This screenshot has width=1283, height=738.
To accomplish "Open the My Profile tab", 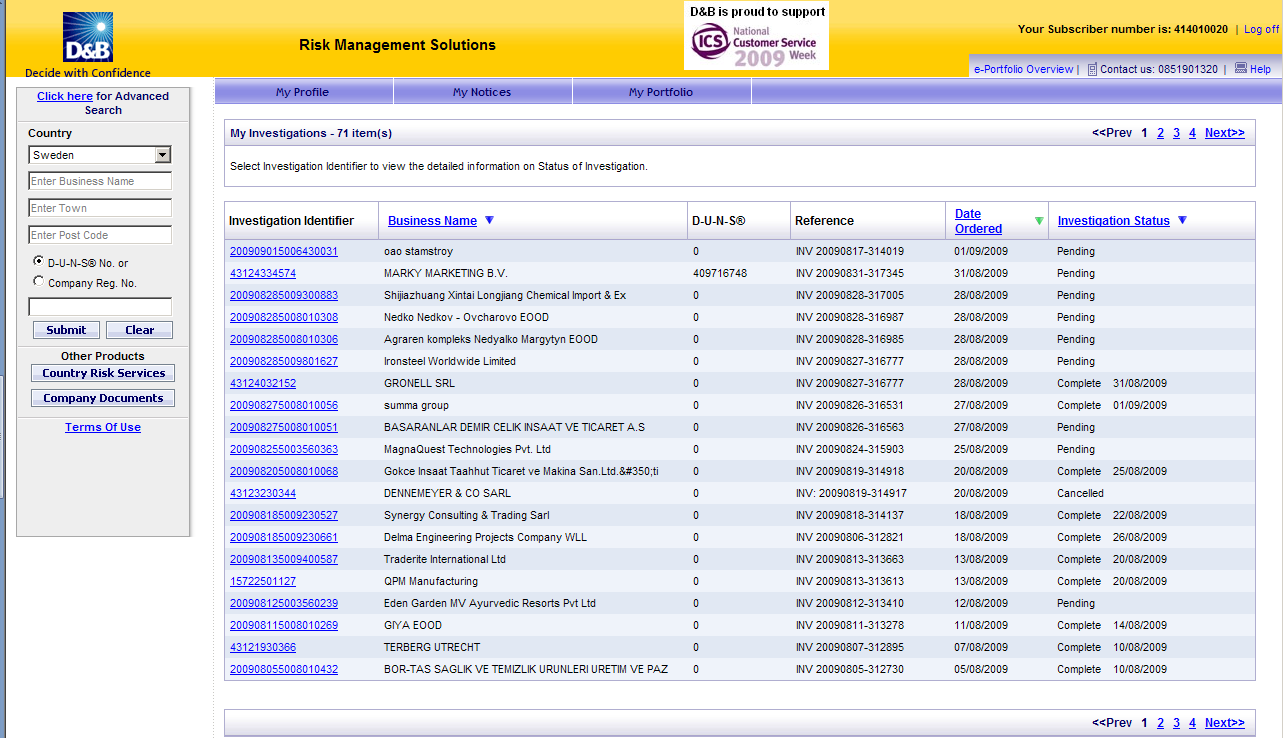I will click(303, 92).
